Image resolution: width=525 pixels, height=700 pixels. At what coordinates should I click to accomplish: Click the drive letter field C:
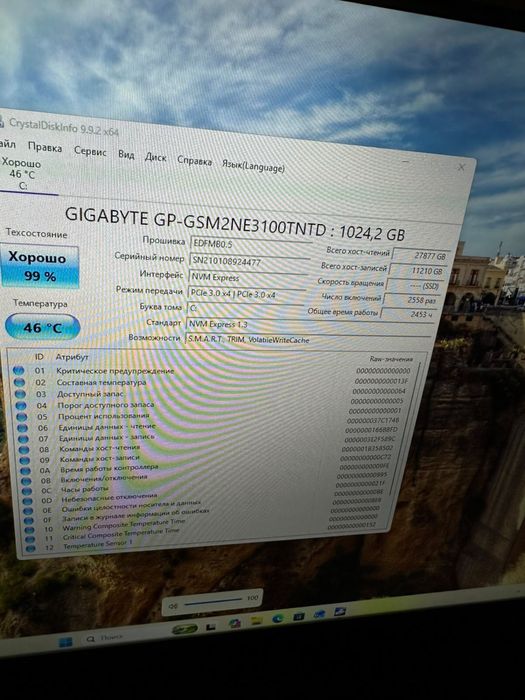245,310
